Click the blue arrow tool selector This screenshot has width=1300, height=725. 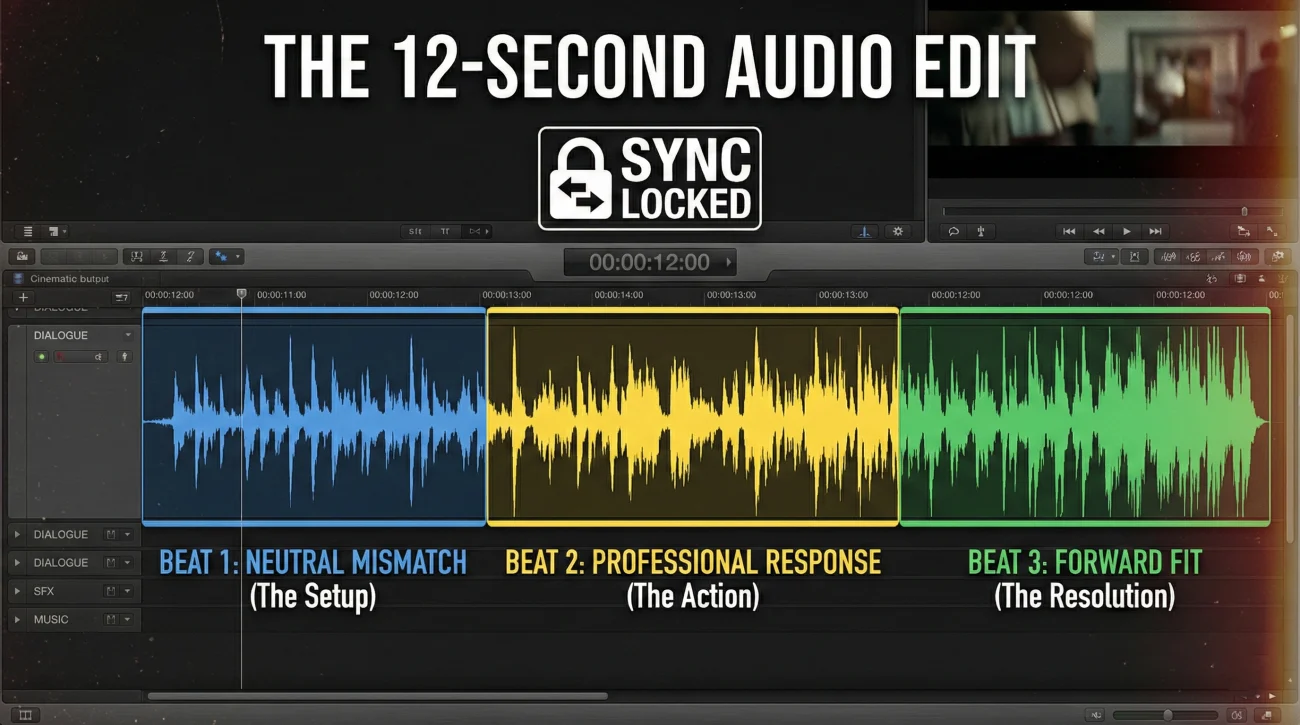coord(219,257)
